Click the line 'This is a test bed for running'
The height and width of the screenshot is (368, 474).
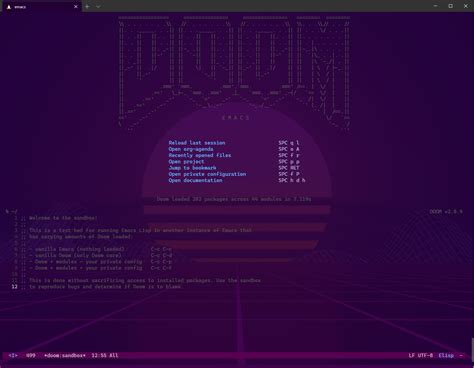tap(140, 230)
